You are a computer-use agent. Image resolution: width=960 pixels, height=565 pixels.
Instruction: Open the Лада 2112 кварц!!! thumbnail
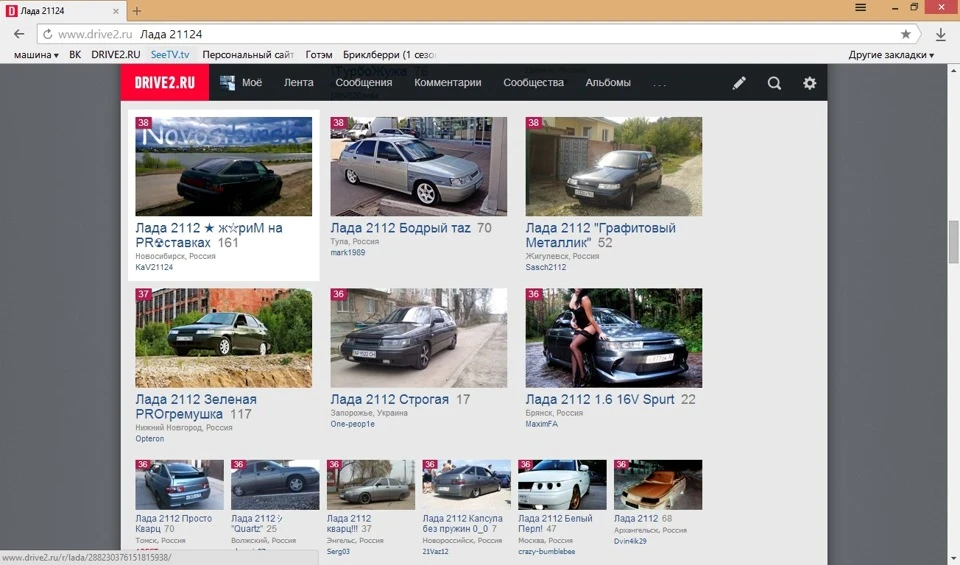370,485
